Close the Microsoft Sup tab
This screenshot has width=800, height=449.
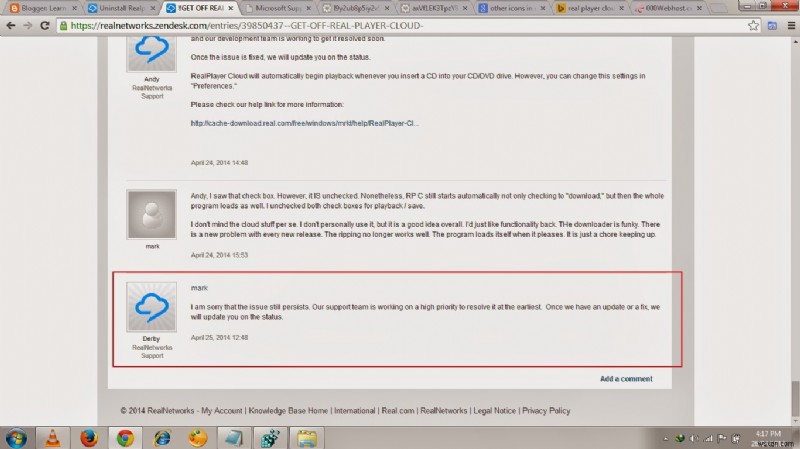pos(309,8)
